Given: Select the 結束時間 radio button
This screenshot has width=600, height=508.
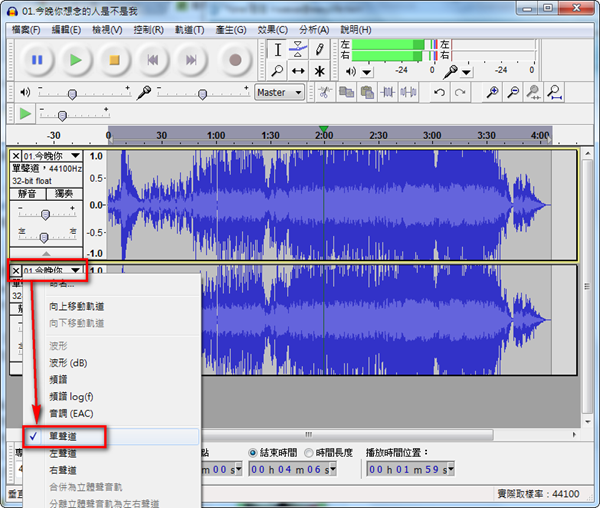Looking at the screenshot, I should [x=253, y=452].
